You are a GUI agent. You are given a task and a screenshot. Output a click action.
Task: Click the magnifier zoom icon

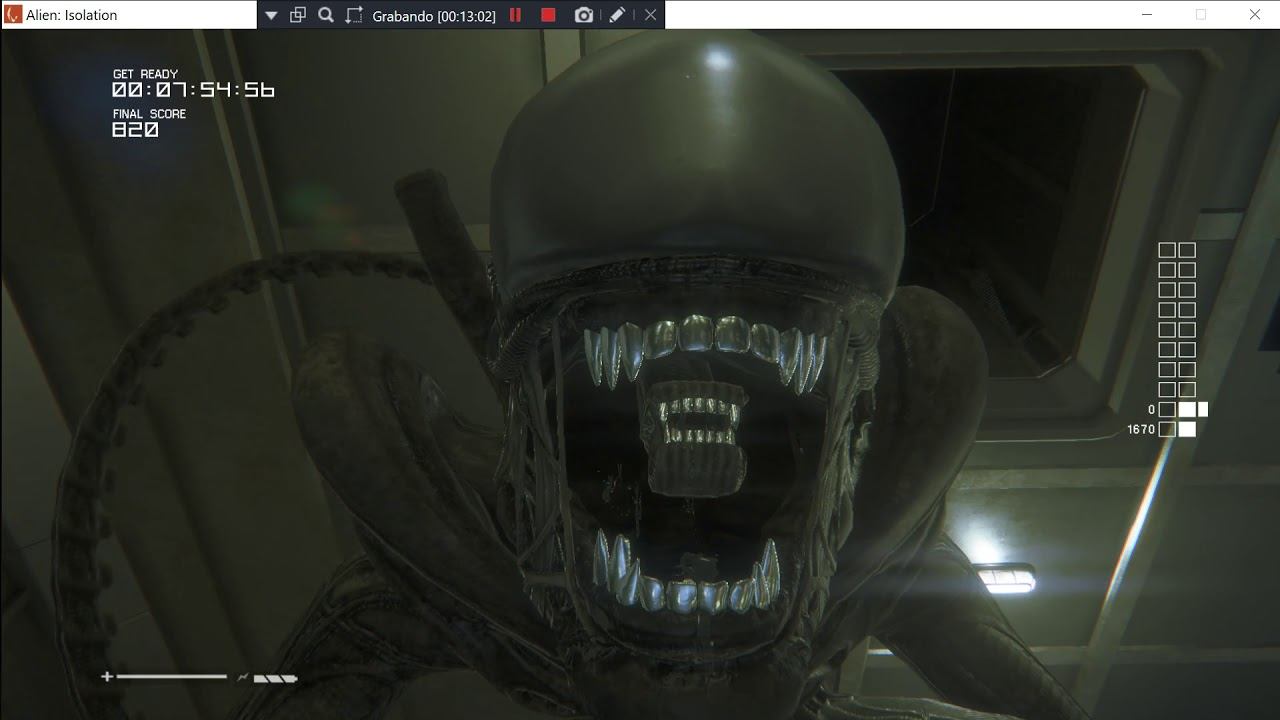coord(326,15)
